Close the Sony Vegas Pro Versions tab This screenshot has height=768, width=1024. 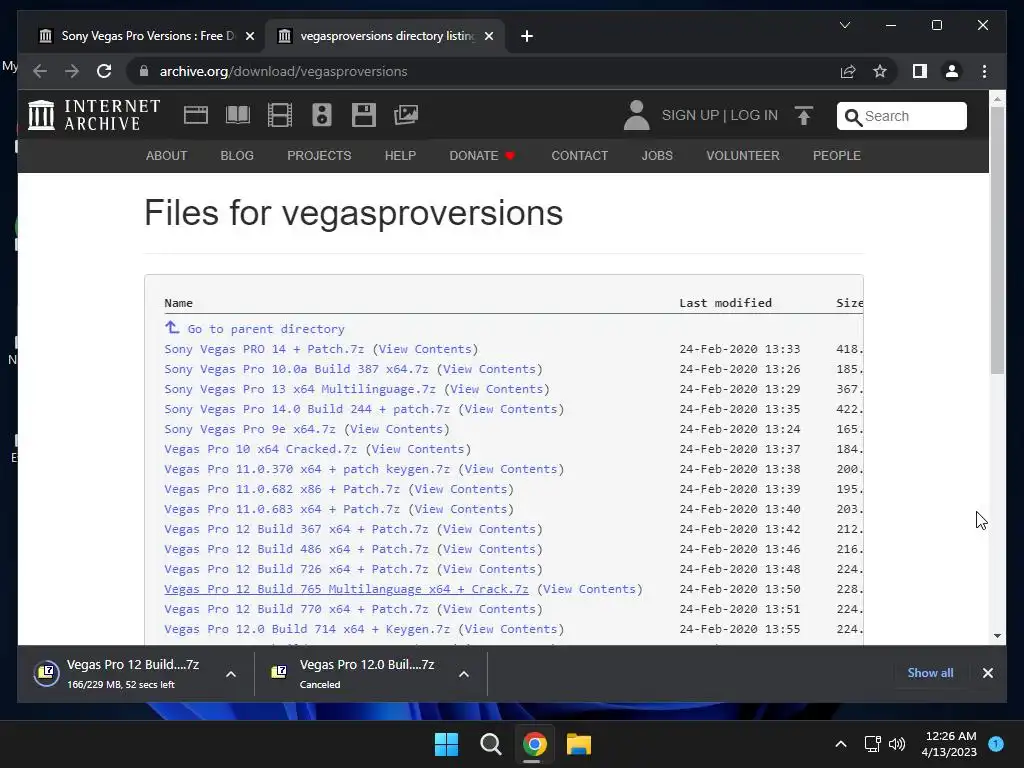click(x=249, y=36)
